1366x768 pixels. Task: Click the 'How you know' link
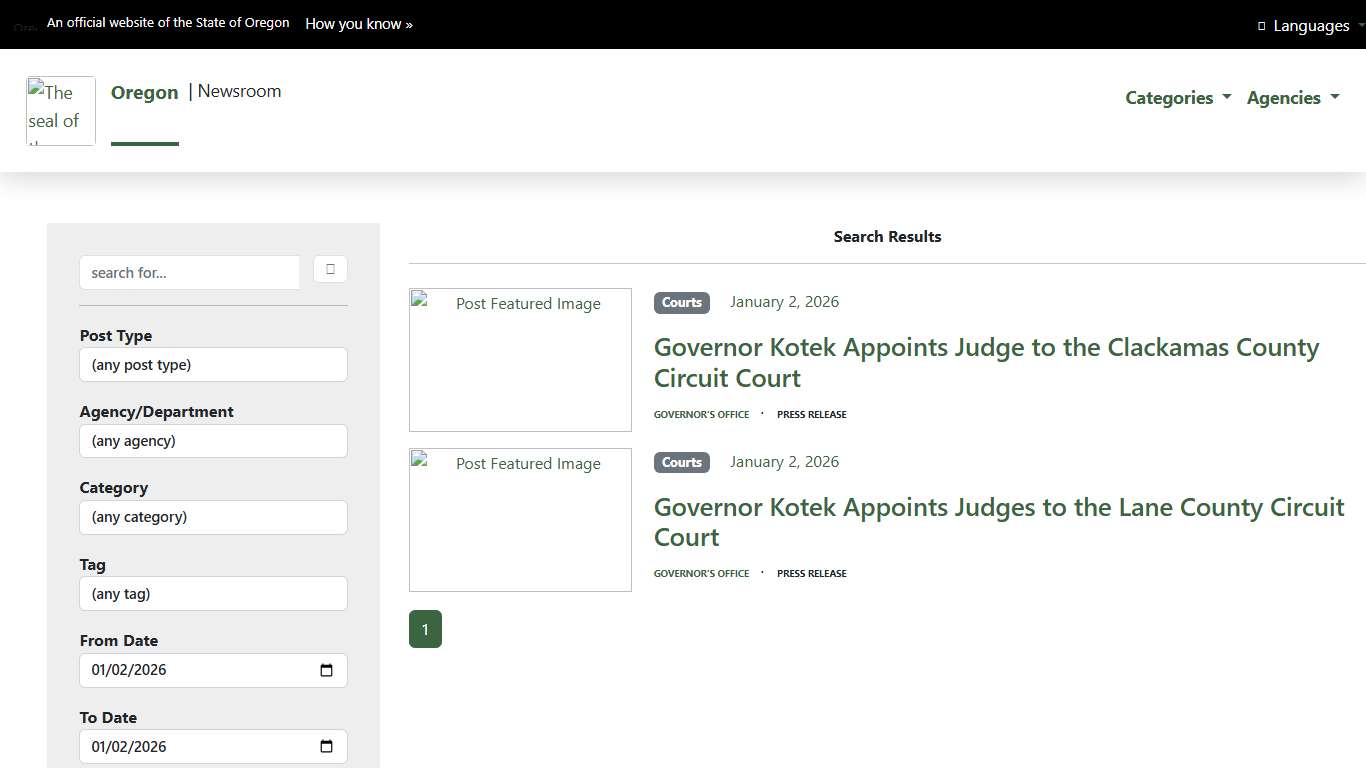tap(358, 24)
